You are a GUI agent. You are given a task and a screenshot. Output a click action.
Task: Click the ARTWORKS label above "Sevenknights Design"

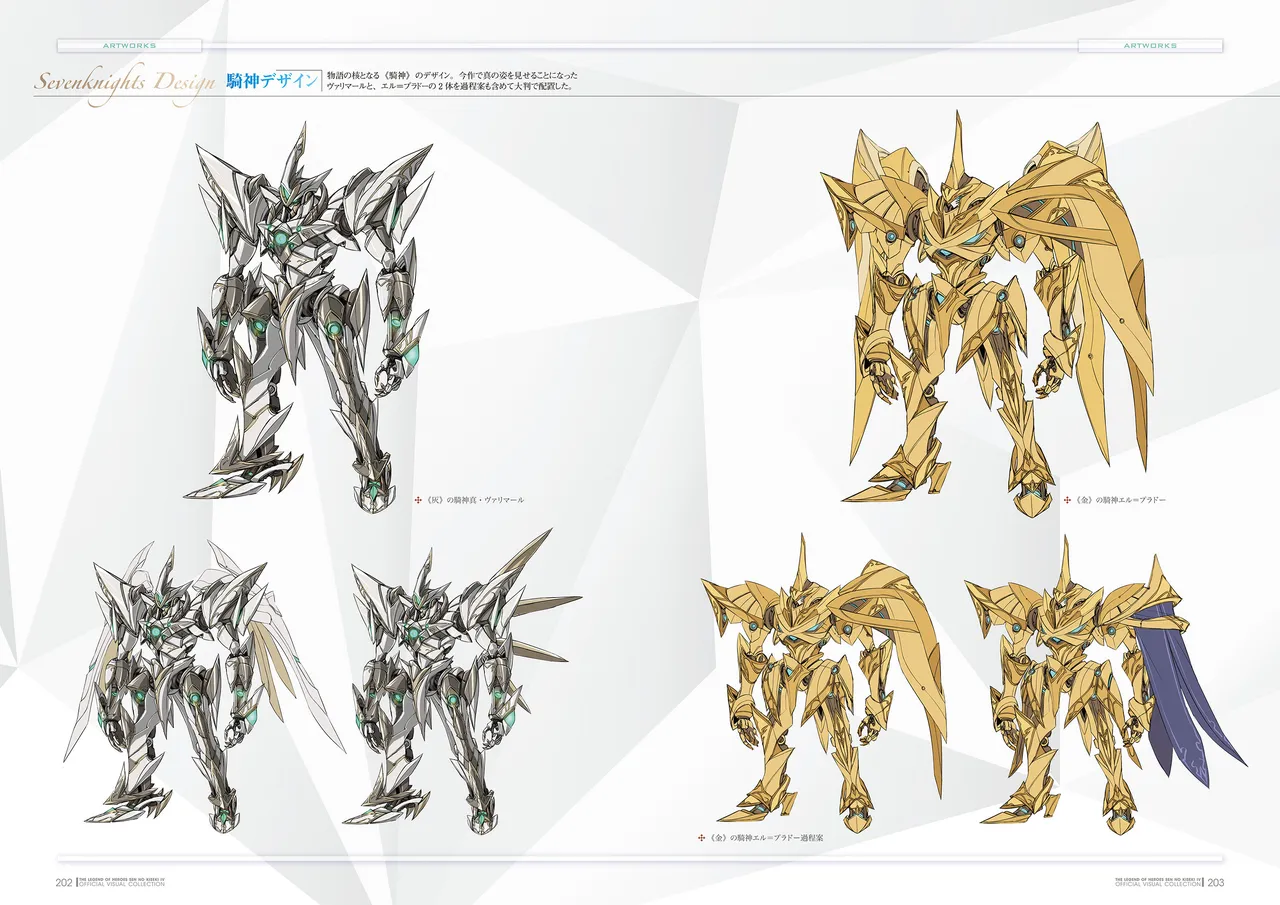[129, 46]
